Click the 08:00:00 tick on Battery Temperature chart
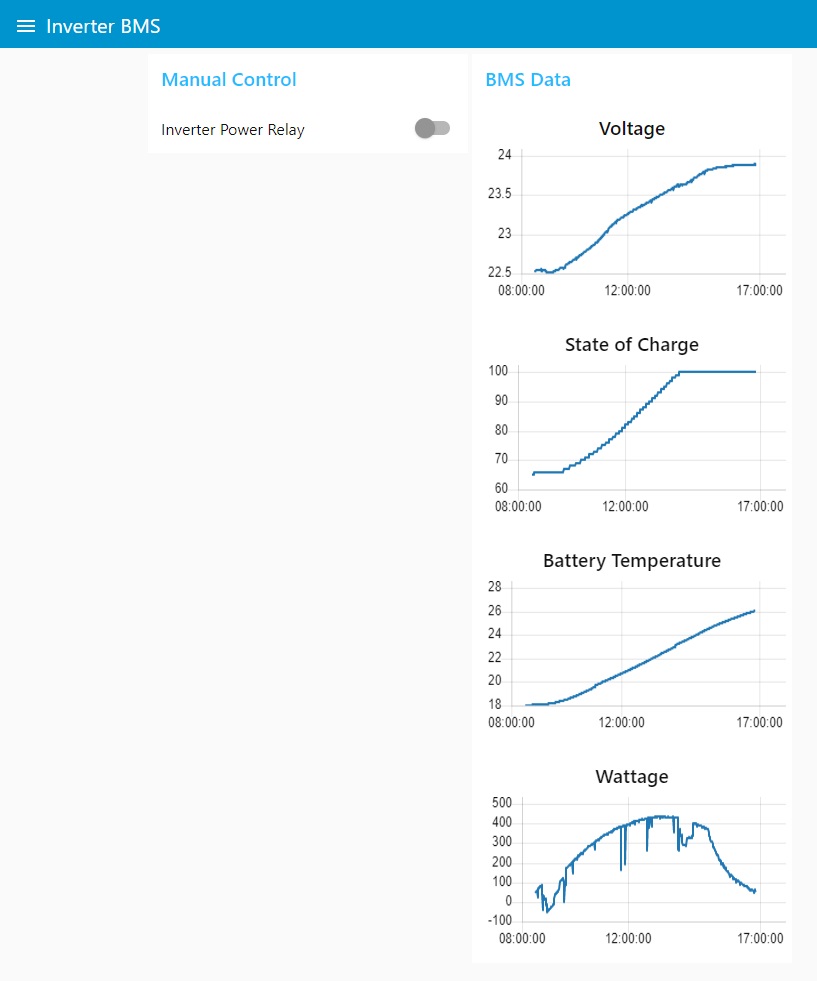This screenshot has width=817, height=981. [x=511, y=723]
